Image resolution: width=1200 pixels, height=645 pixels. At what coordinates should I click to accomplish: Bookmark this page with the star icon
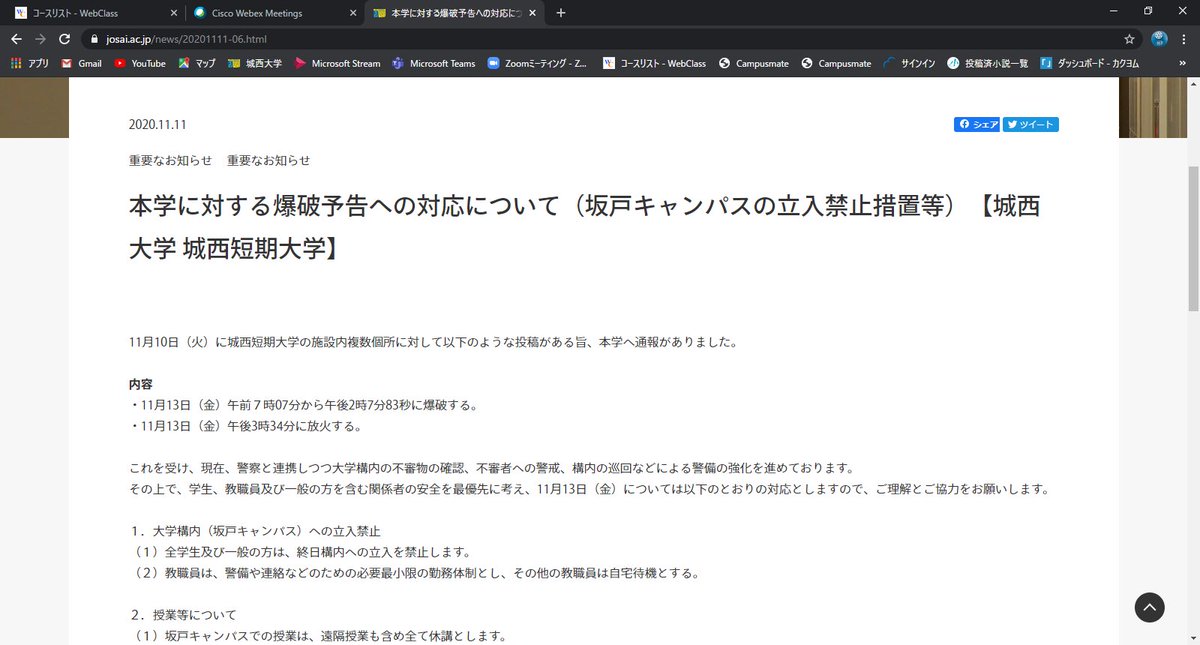tap(1129, 39)
